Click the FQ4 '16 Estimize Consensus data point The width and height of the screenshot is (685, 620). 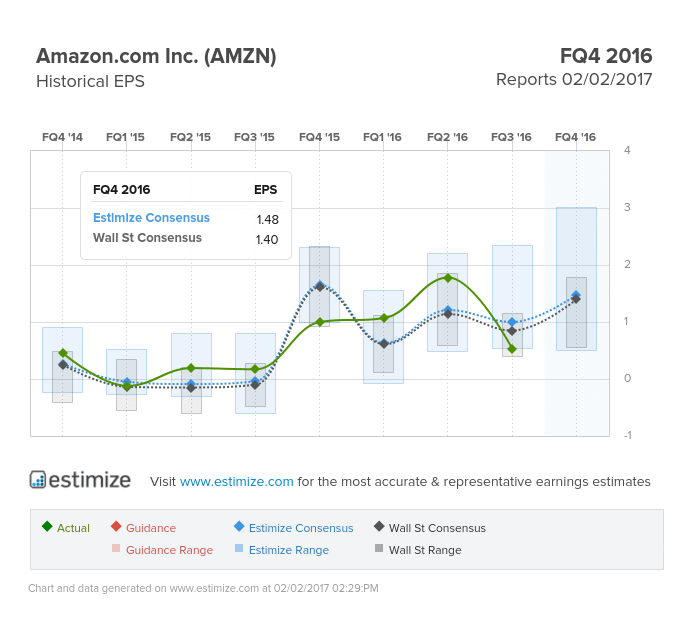[576, 295]
